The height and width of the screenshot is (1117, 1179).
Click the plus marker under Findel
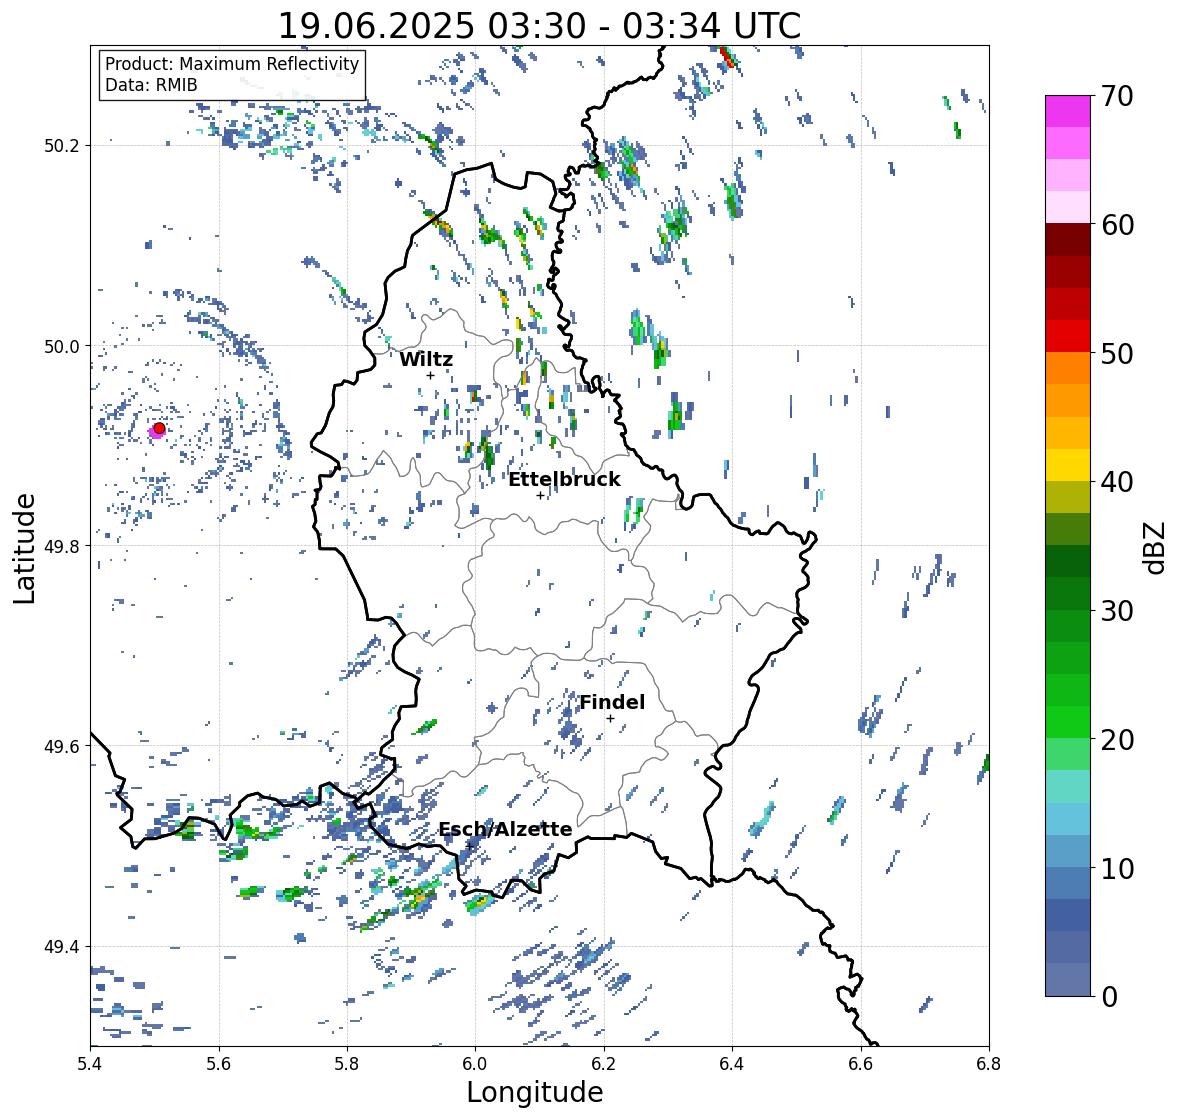[x=611, y=719]
